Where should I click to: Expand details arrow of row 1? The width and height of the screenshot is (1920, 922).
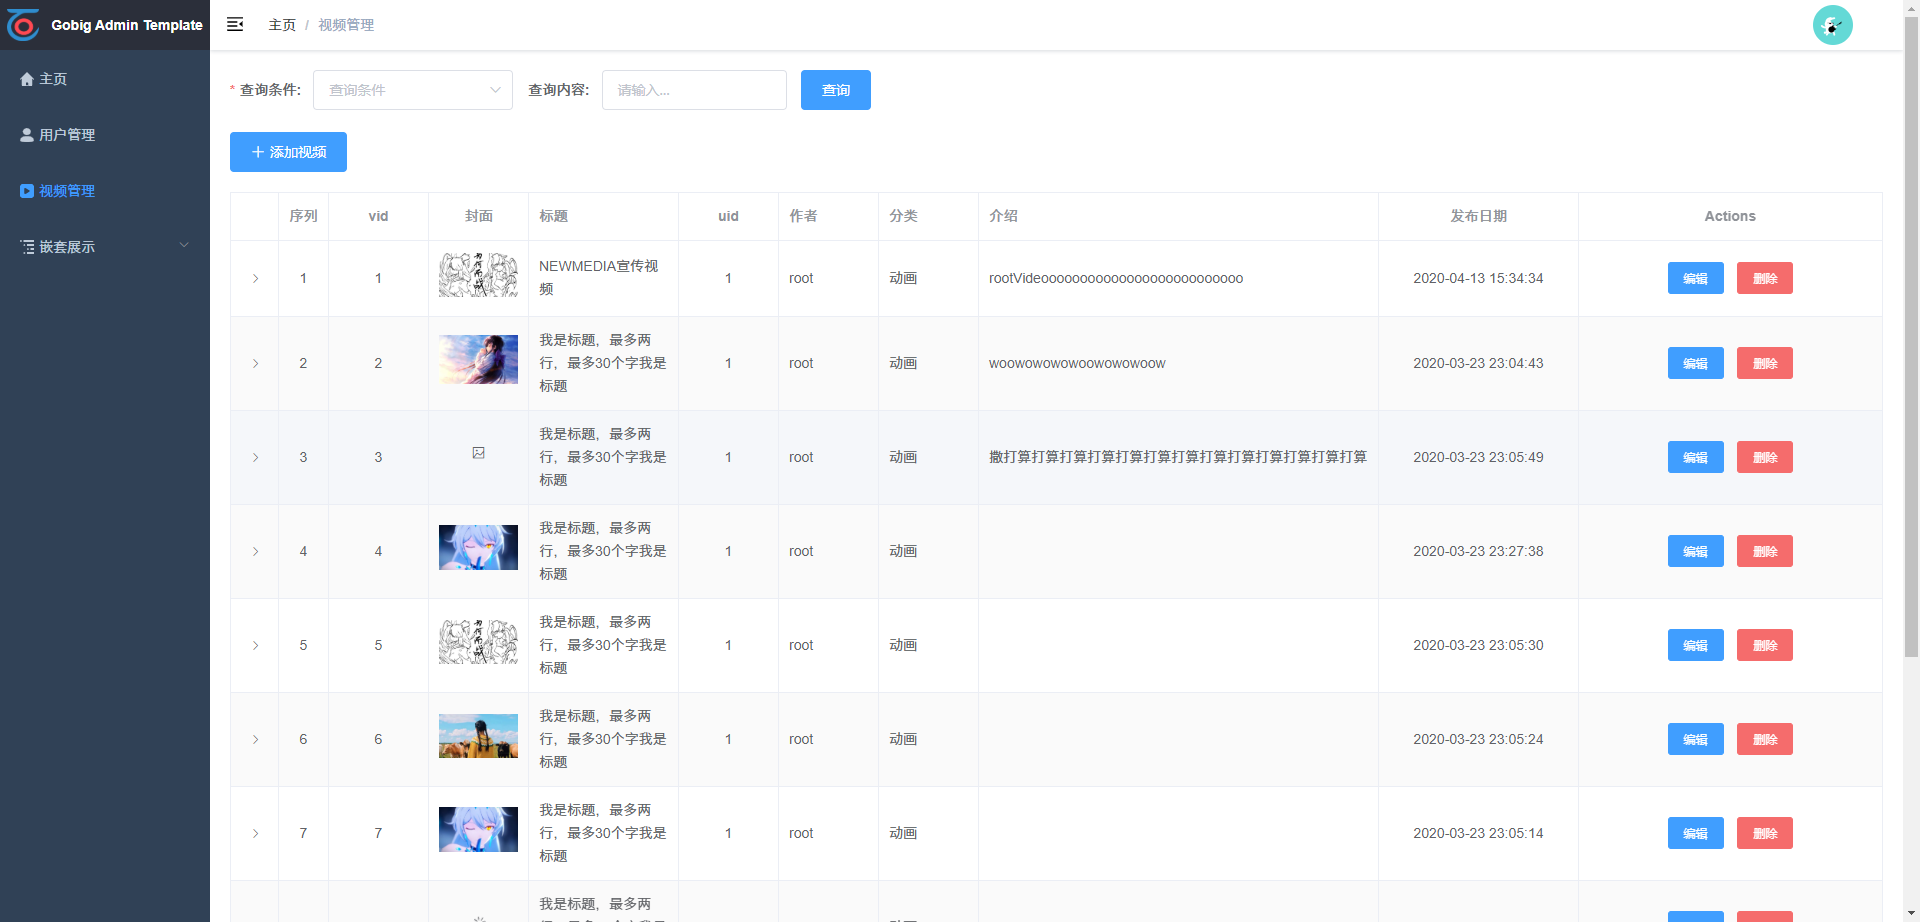click(255, 278)
